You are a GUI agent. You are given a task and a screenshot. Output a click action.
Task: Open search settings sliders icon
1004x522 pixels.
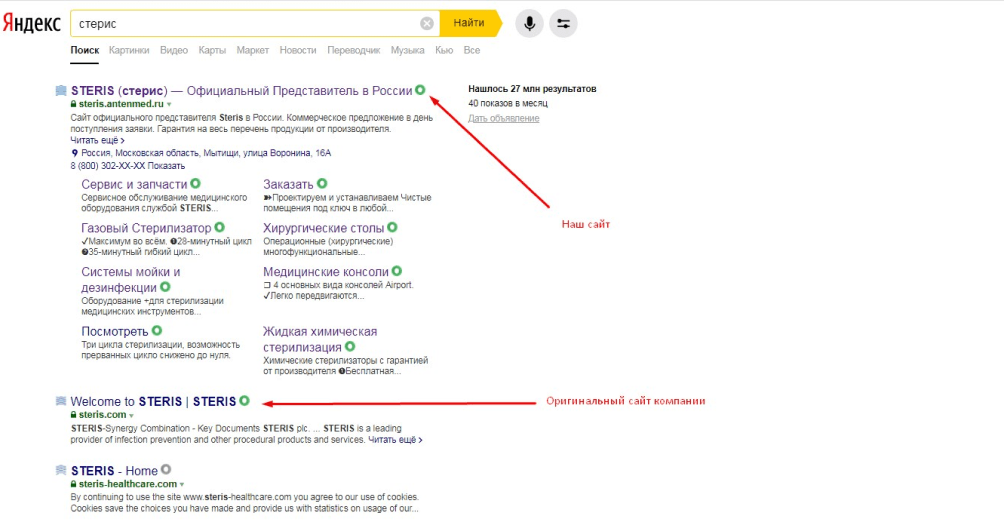click(x=563, y=24)
